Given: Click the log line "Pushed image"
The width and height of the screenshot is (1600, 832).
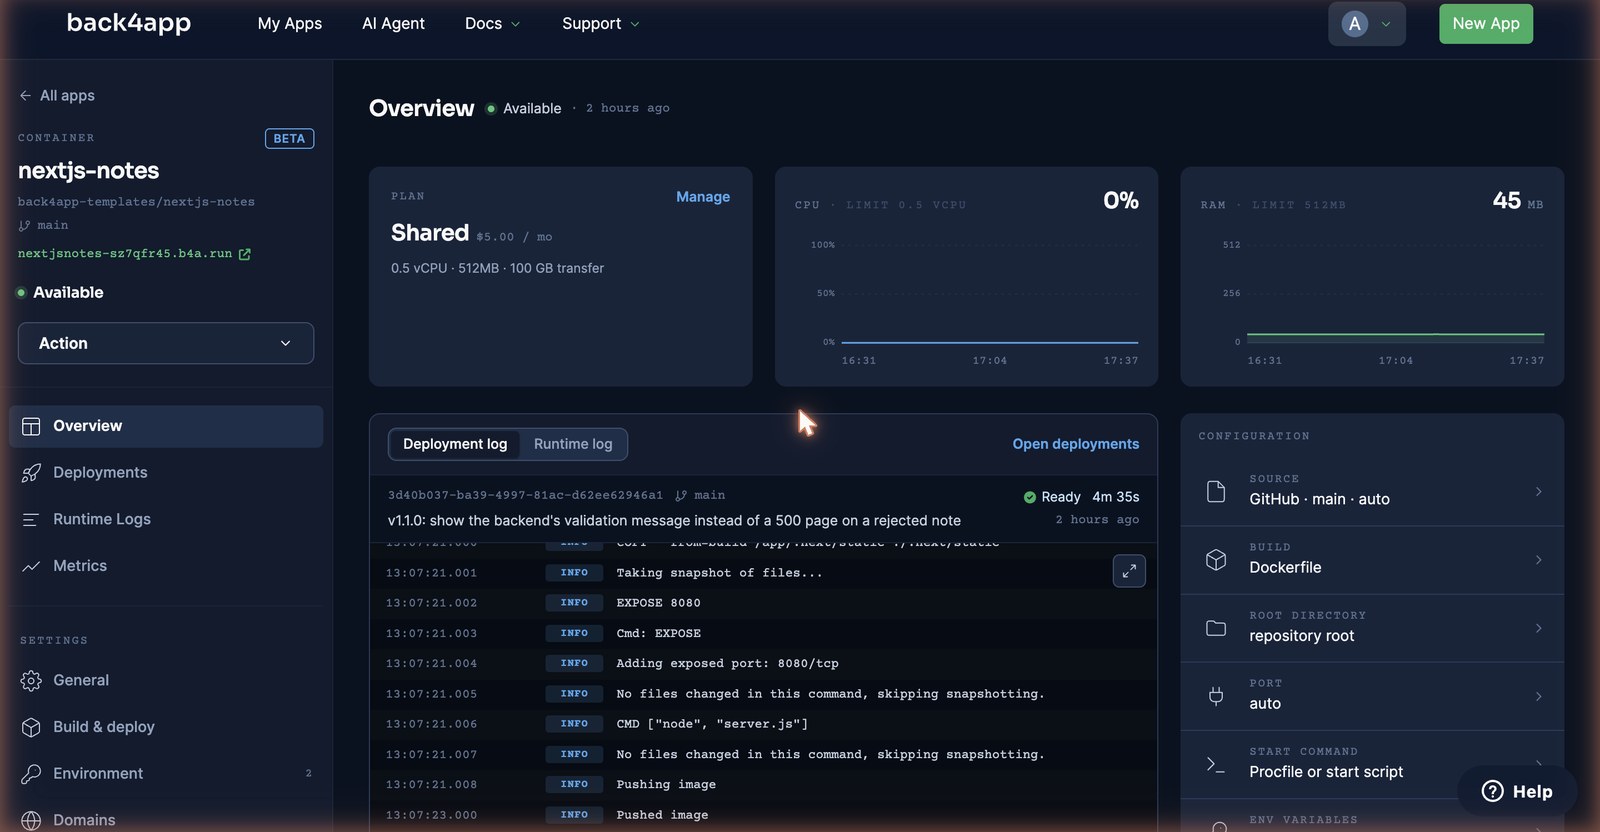Looking at the screenshot, I should 662,815.
